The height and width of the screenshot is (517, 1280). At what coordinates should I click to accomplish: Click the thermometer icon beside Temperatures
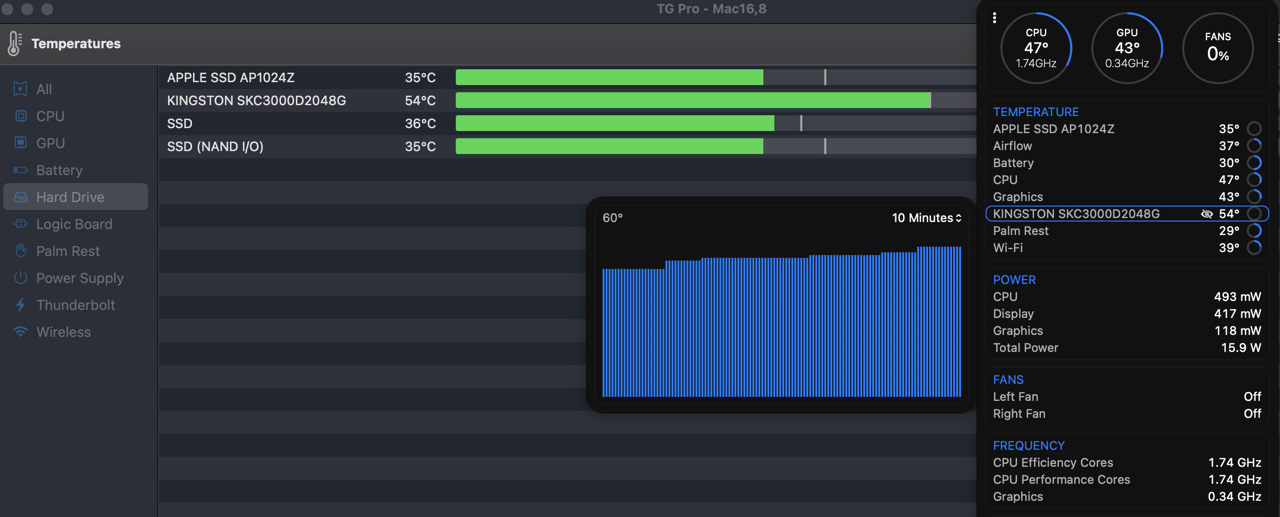tap(14, 43)
